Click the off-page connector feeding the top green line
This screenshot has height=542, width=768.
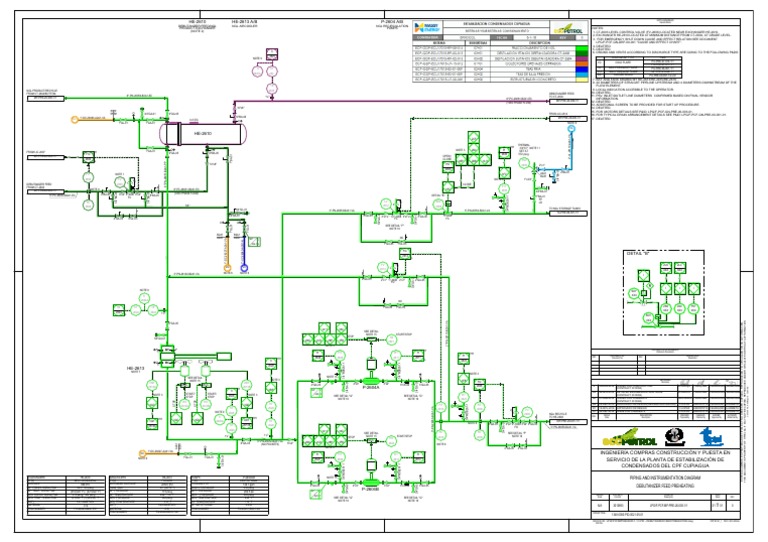(x=46, y=98)
